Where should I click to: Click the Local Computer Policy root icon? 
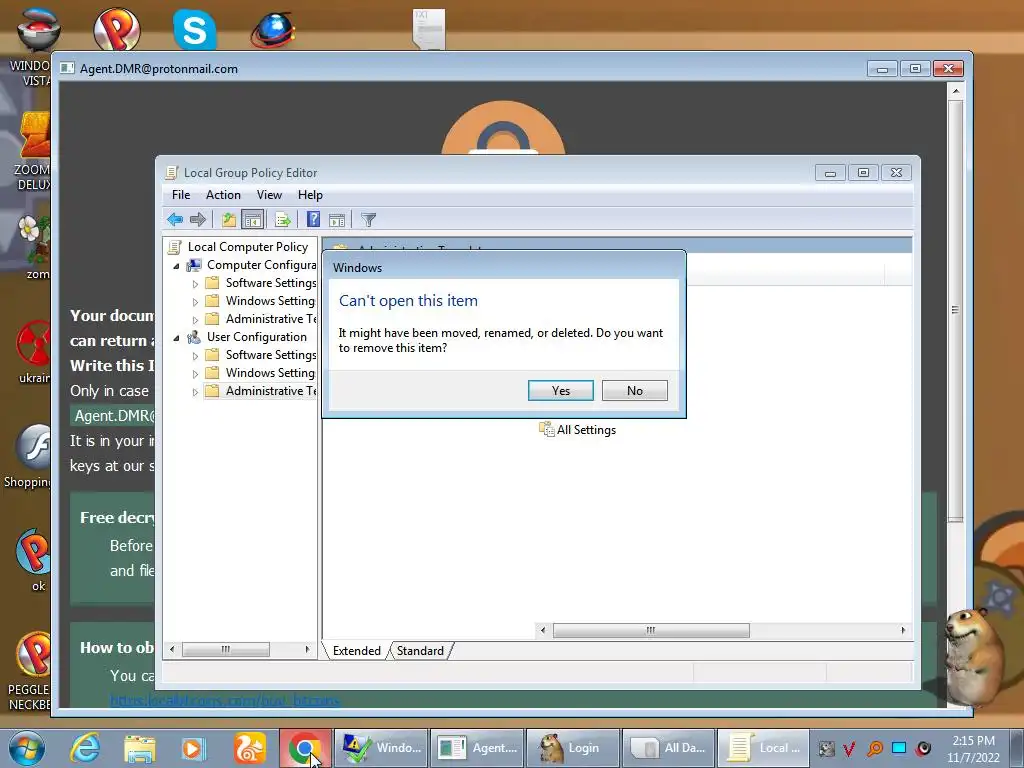click(174, 247)
